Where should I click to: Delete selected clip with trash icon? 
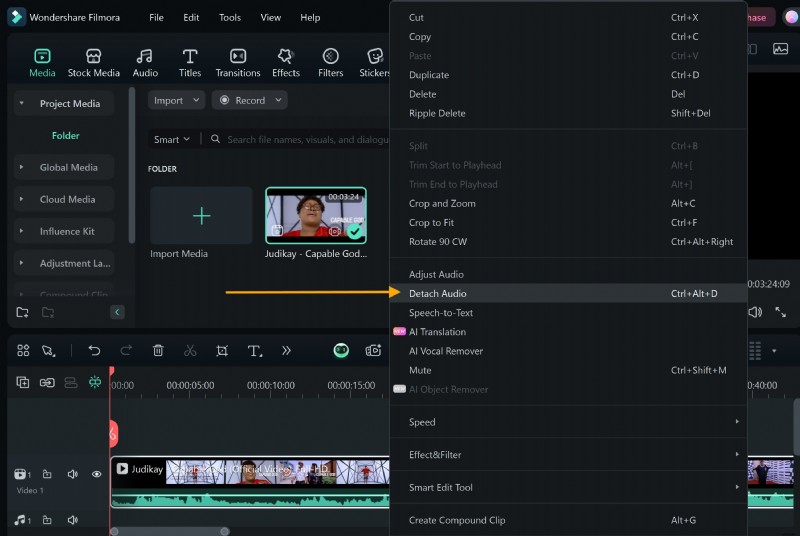pos(158,350)
